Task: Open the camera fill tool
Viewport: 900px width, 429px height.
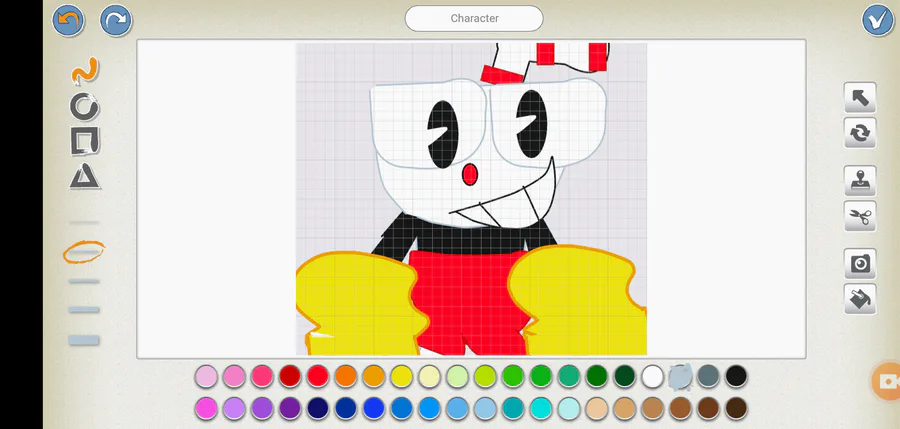Action: (x=860, y=264)
